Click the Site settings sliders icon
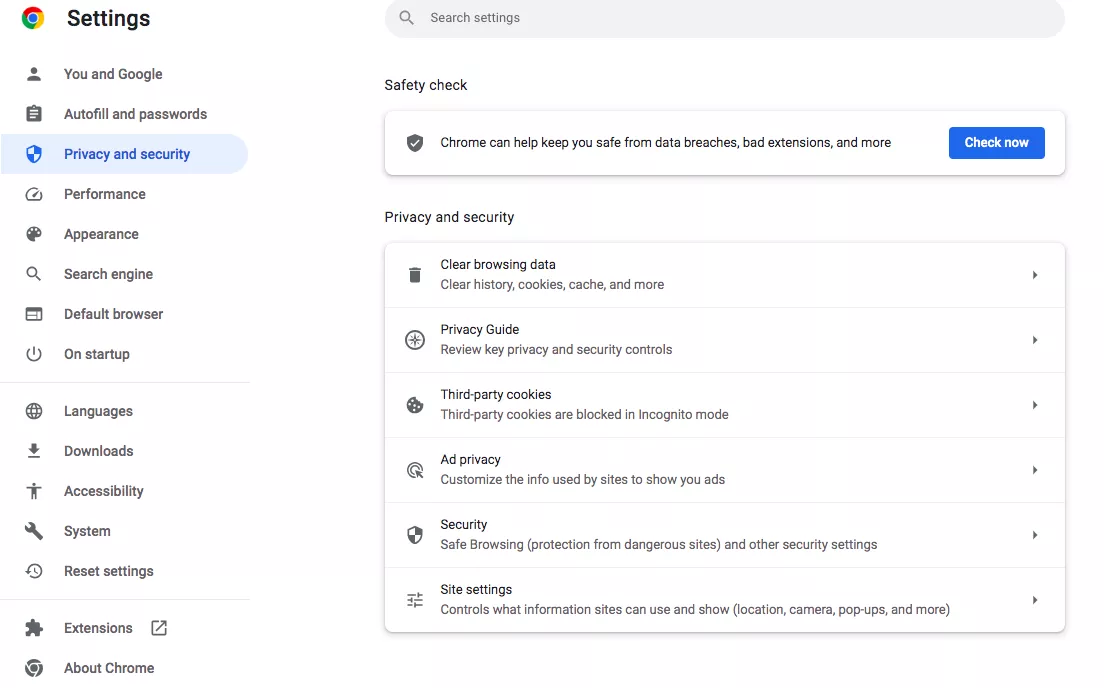Viewport: 1104px width, 688px height. (x=415, y=600)
